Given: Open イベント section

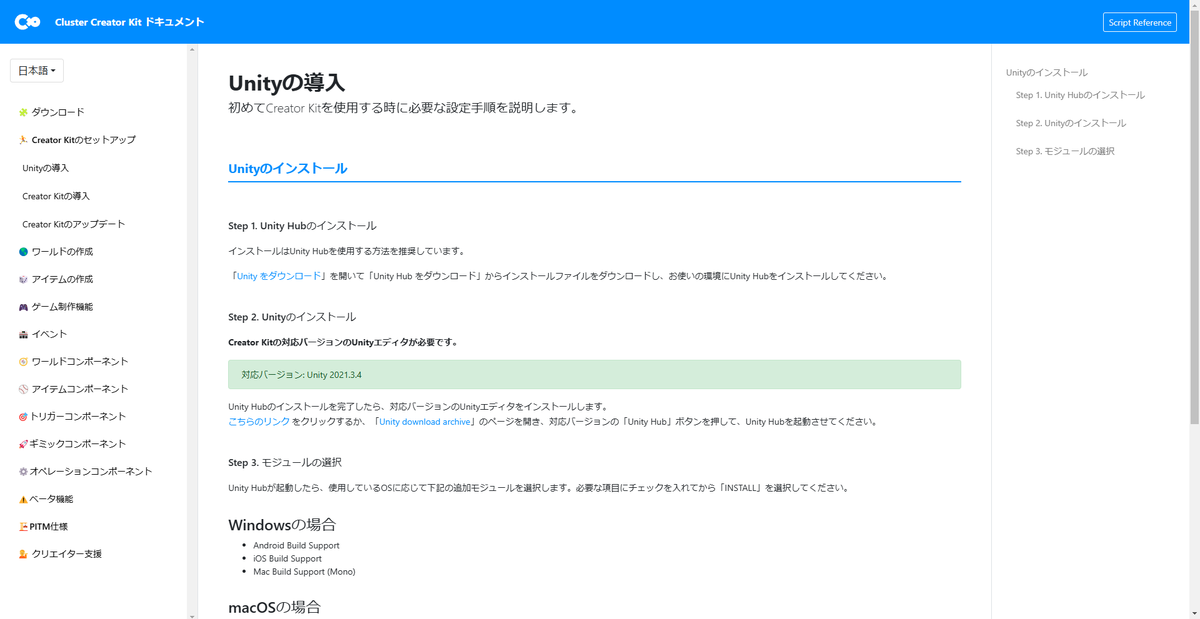Looking at the screenshot, I should click(x=50, y=334).
